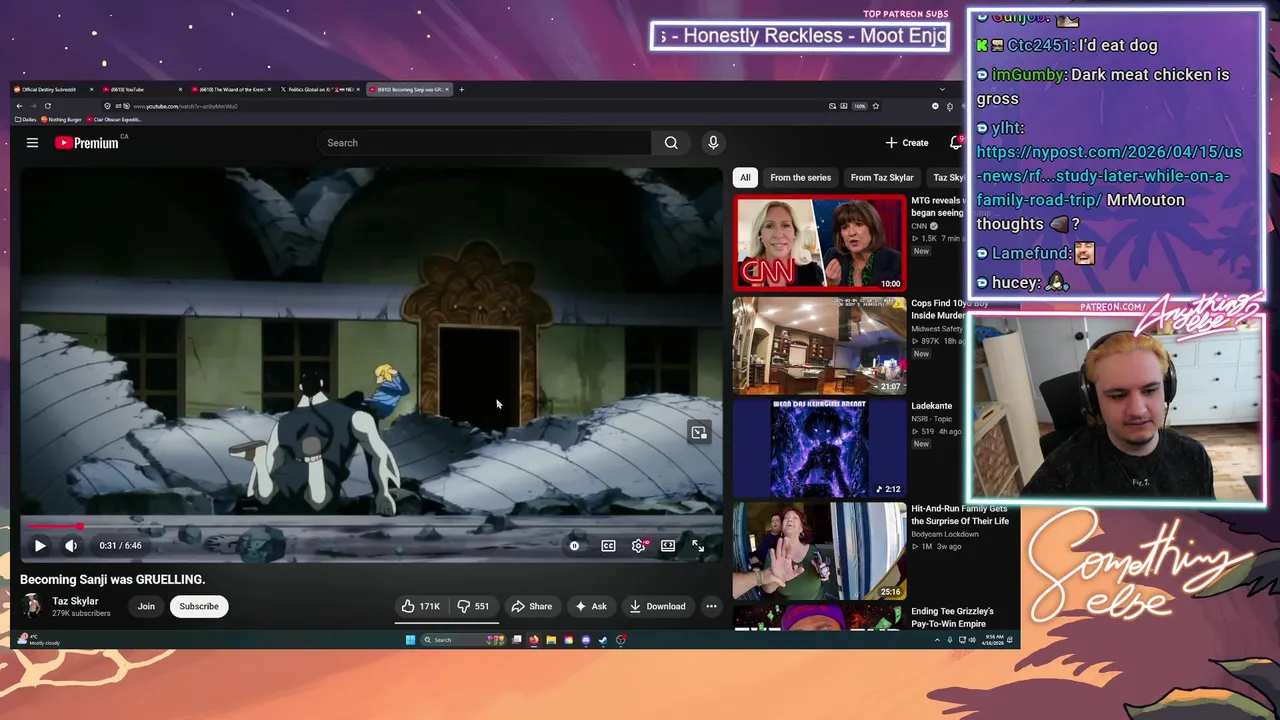
Task: Open the Ladekante video thumbnail
Action: coord(820,448)
